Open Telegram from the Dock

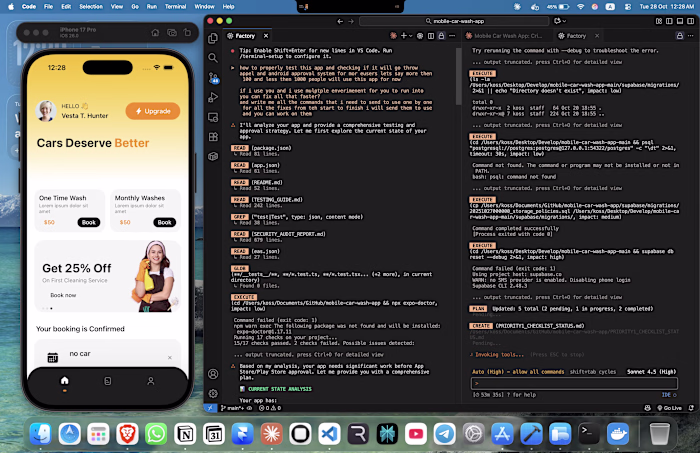pyautogui.click(x=445, y=433)
